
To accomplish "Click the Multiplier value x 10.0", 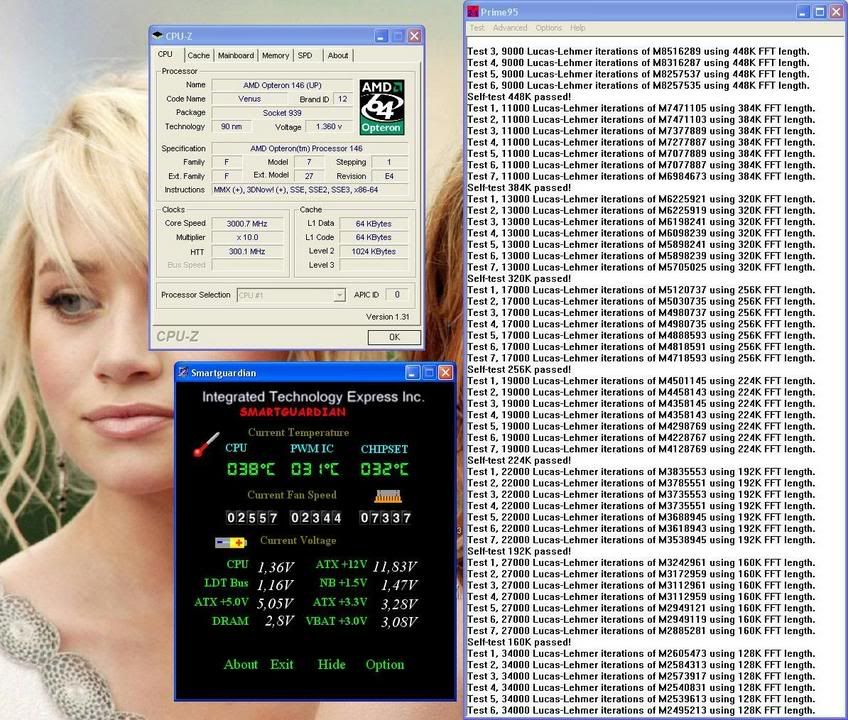I will click(247, 237).
